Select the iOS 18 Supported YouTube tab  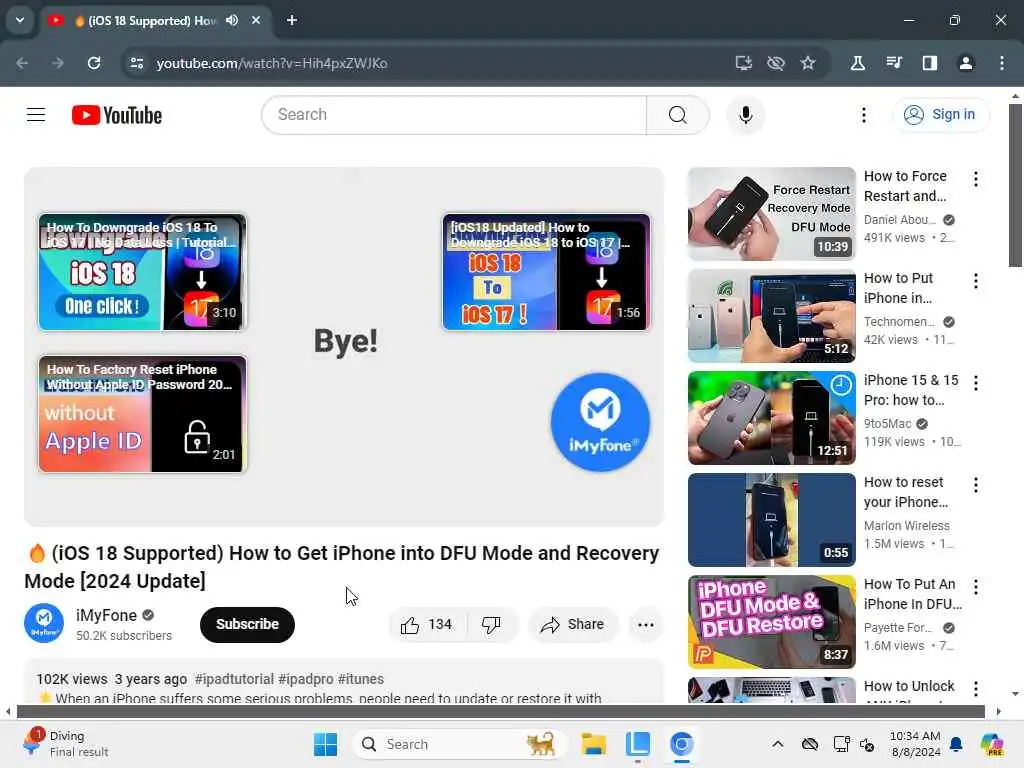(x=153, y=21)
